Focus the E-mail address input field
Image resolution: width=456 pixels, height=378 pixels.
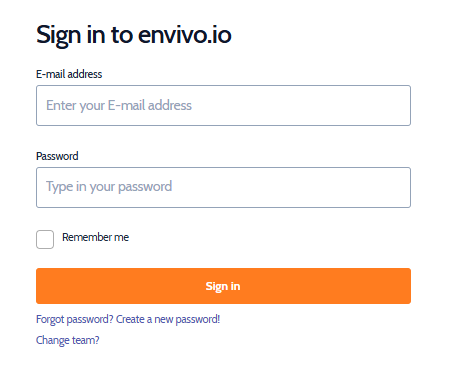[223, 105]
